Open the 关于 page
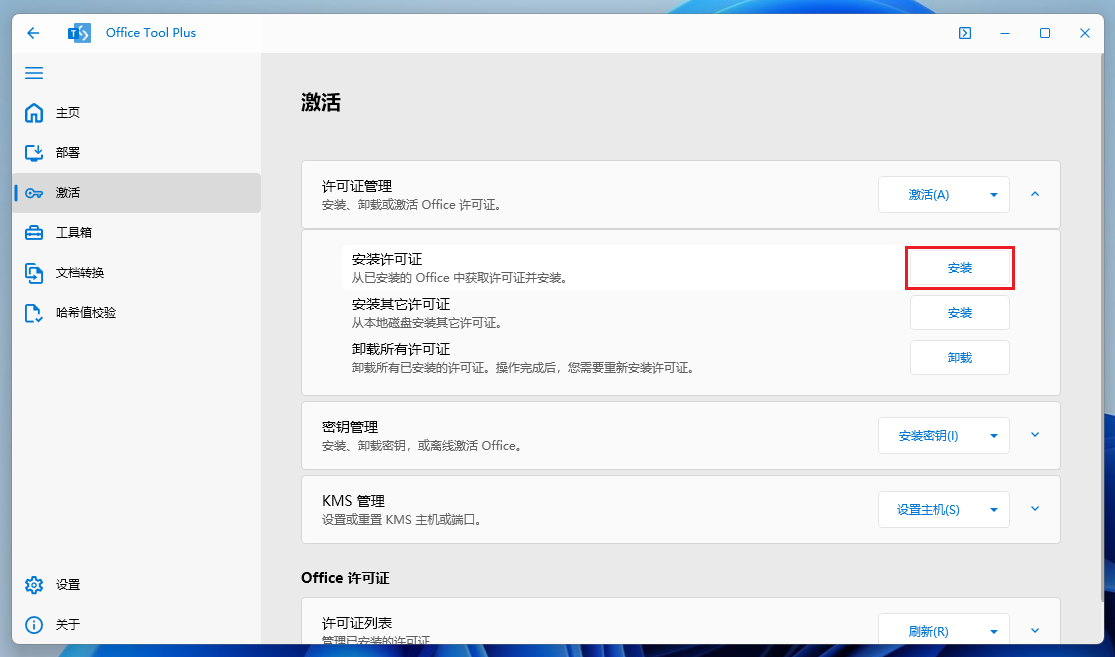 137,624
